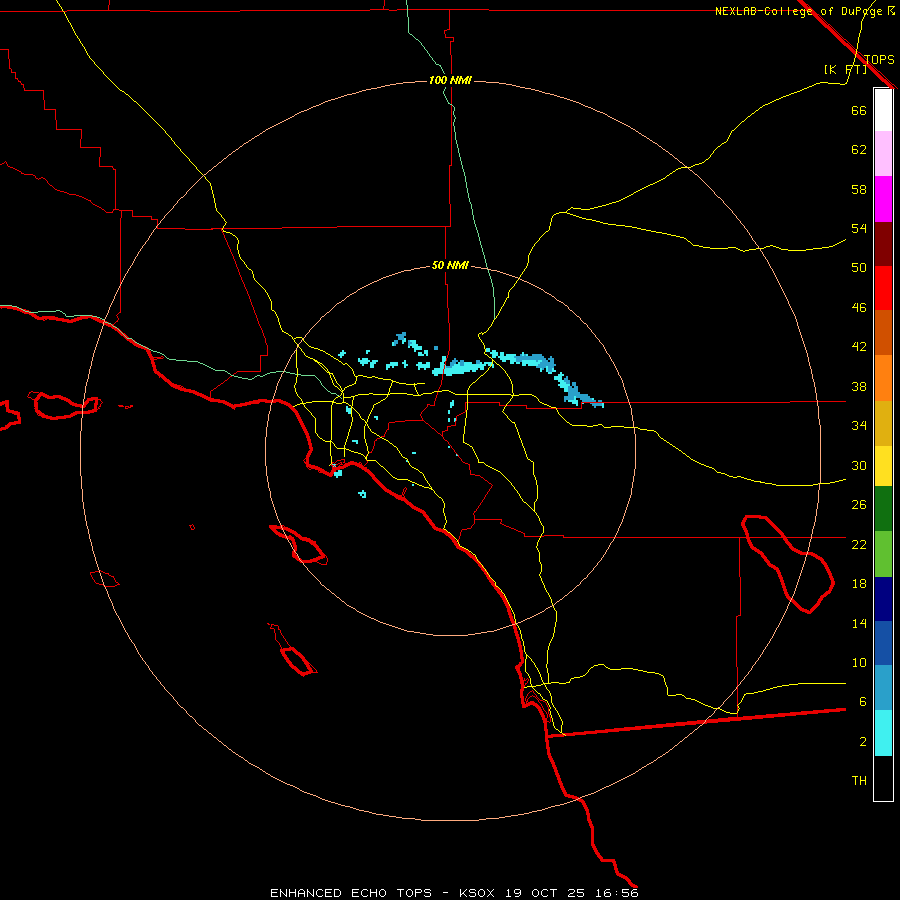Image resolution: width=900 pixels, height=900 pixels.
Task: Click the white swatch in the tops legend
Action: (x=883, y=110)
